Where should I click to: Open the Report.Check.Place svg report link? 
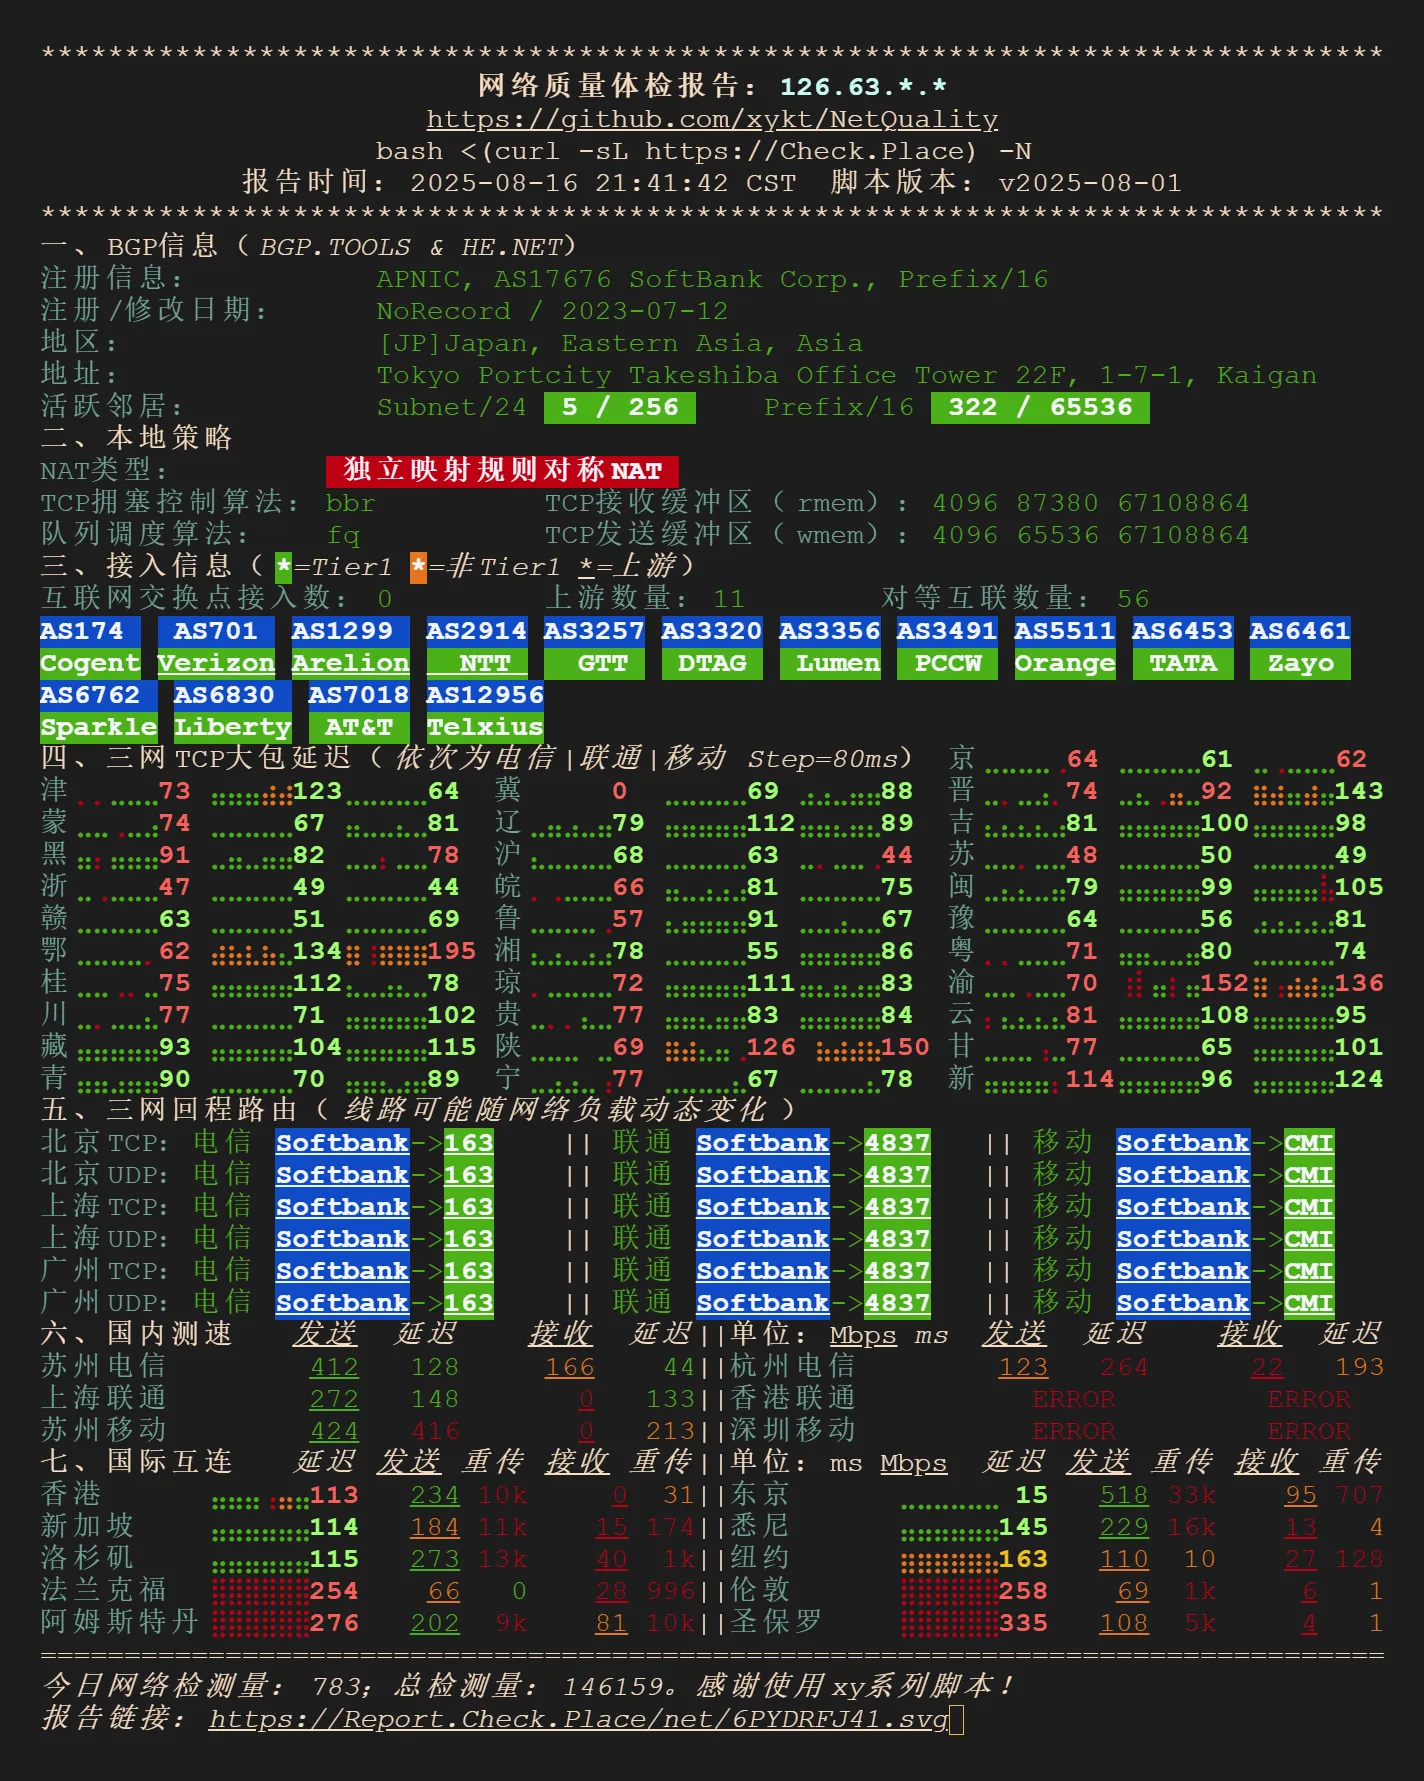click(x=578, y=1719)
